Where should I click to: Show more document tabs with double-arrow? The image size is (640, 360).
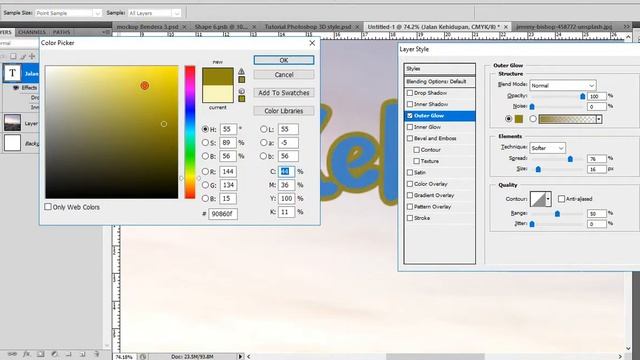pos(627,27)
